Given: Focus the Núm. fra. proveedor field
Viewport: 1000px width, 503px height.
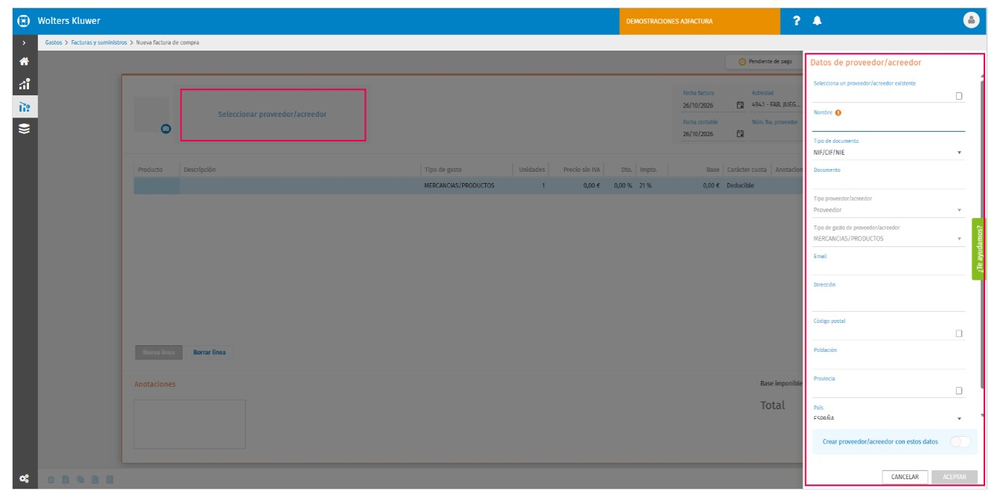Looking at the screenshot, I should (x=776, y=133).
